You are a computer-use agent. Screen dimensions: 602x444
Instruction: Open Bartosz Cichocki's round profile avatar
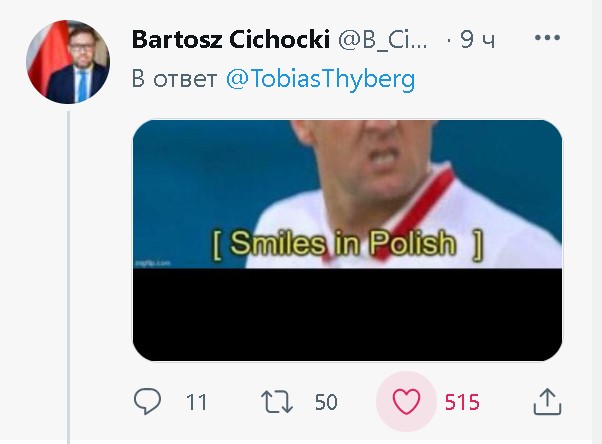(x=68, y=62)
